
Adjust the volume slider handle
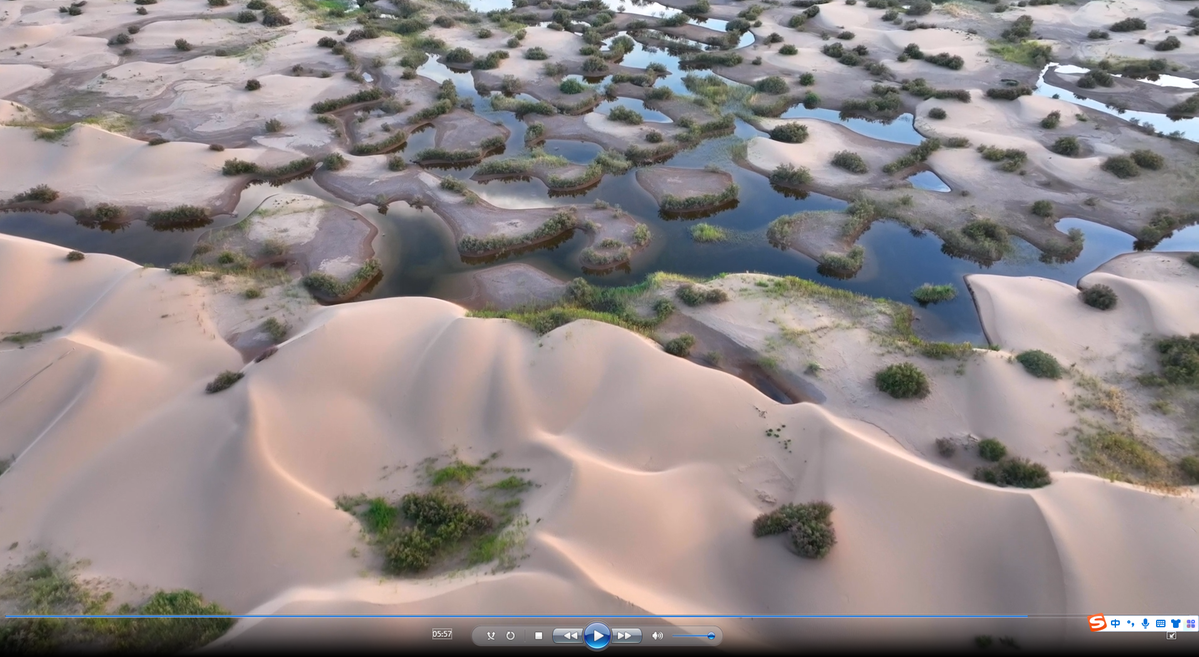(x=711, y=635)
